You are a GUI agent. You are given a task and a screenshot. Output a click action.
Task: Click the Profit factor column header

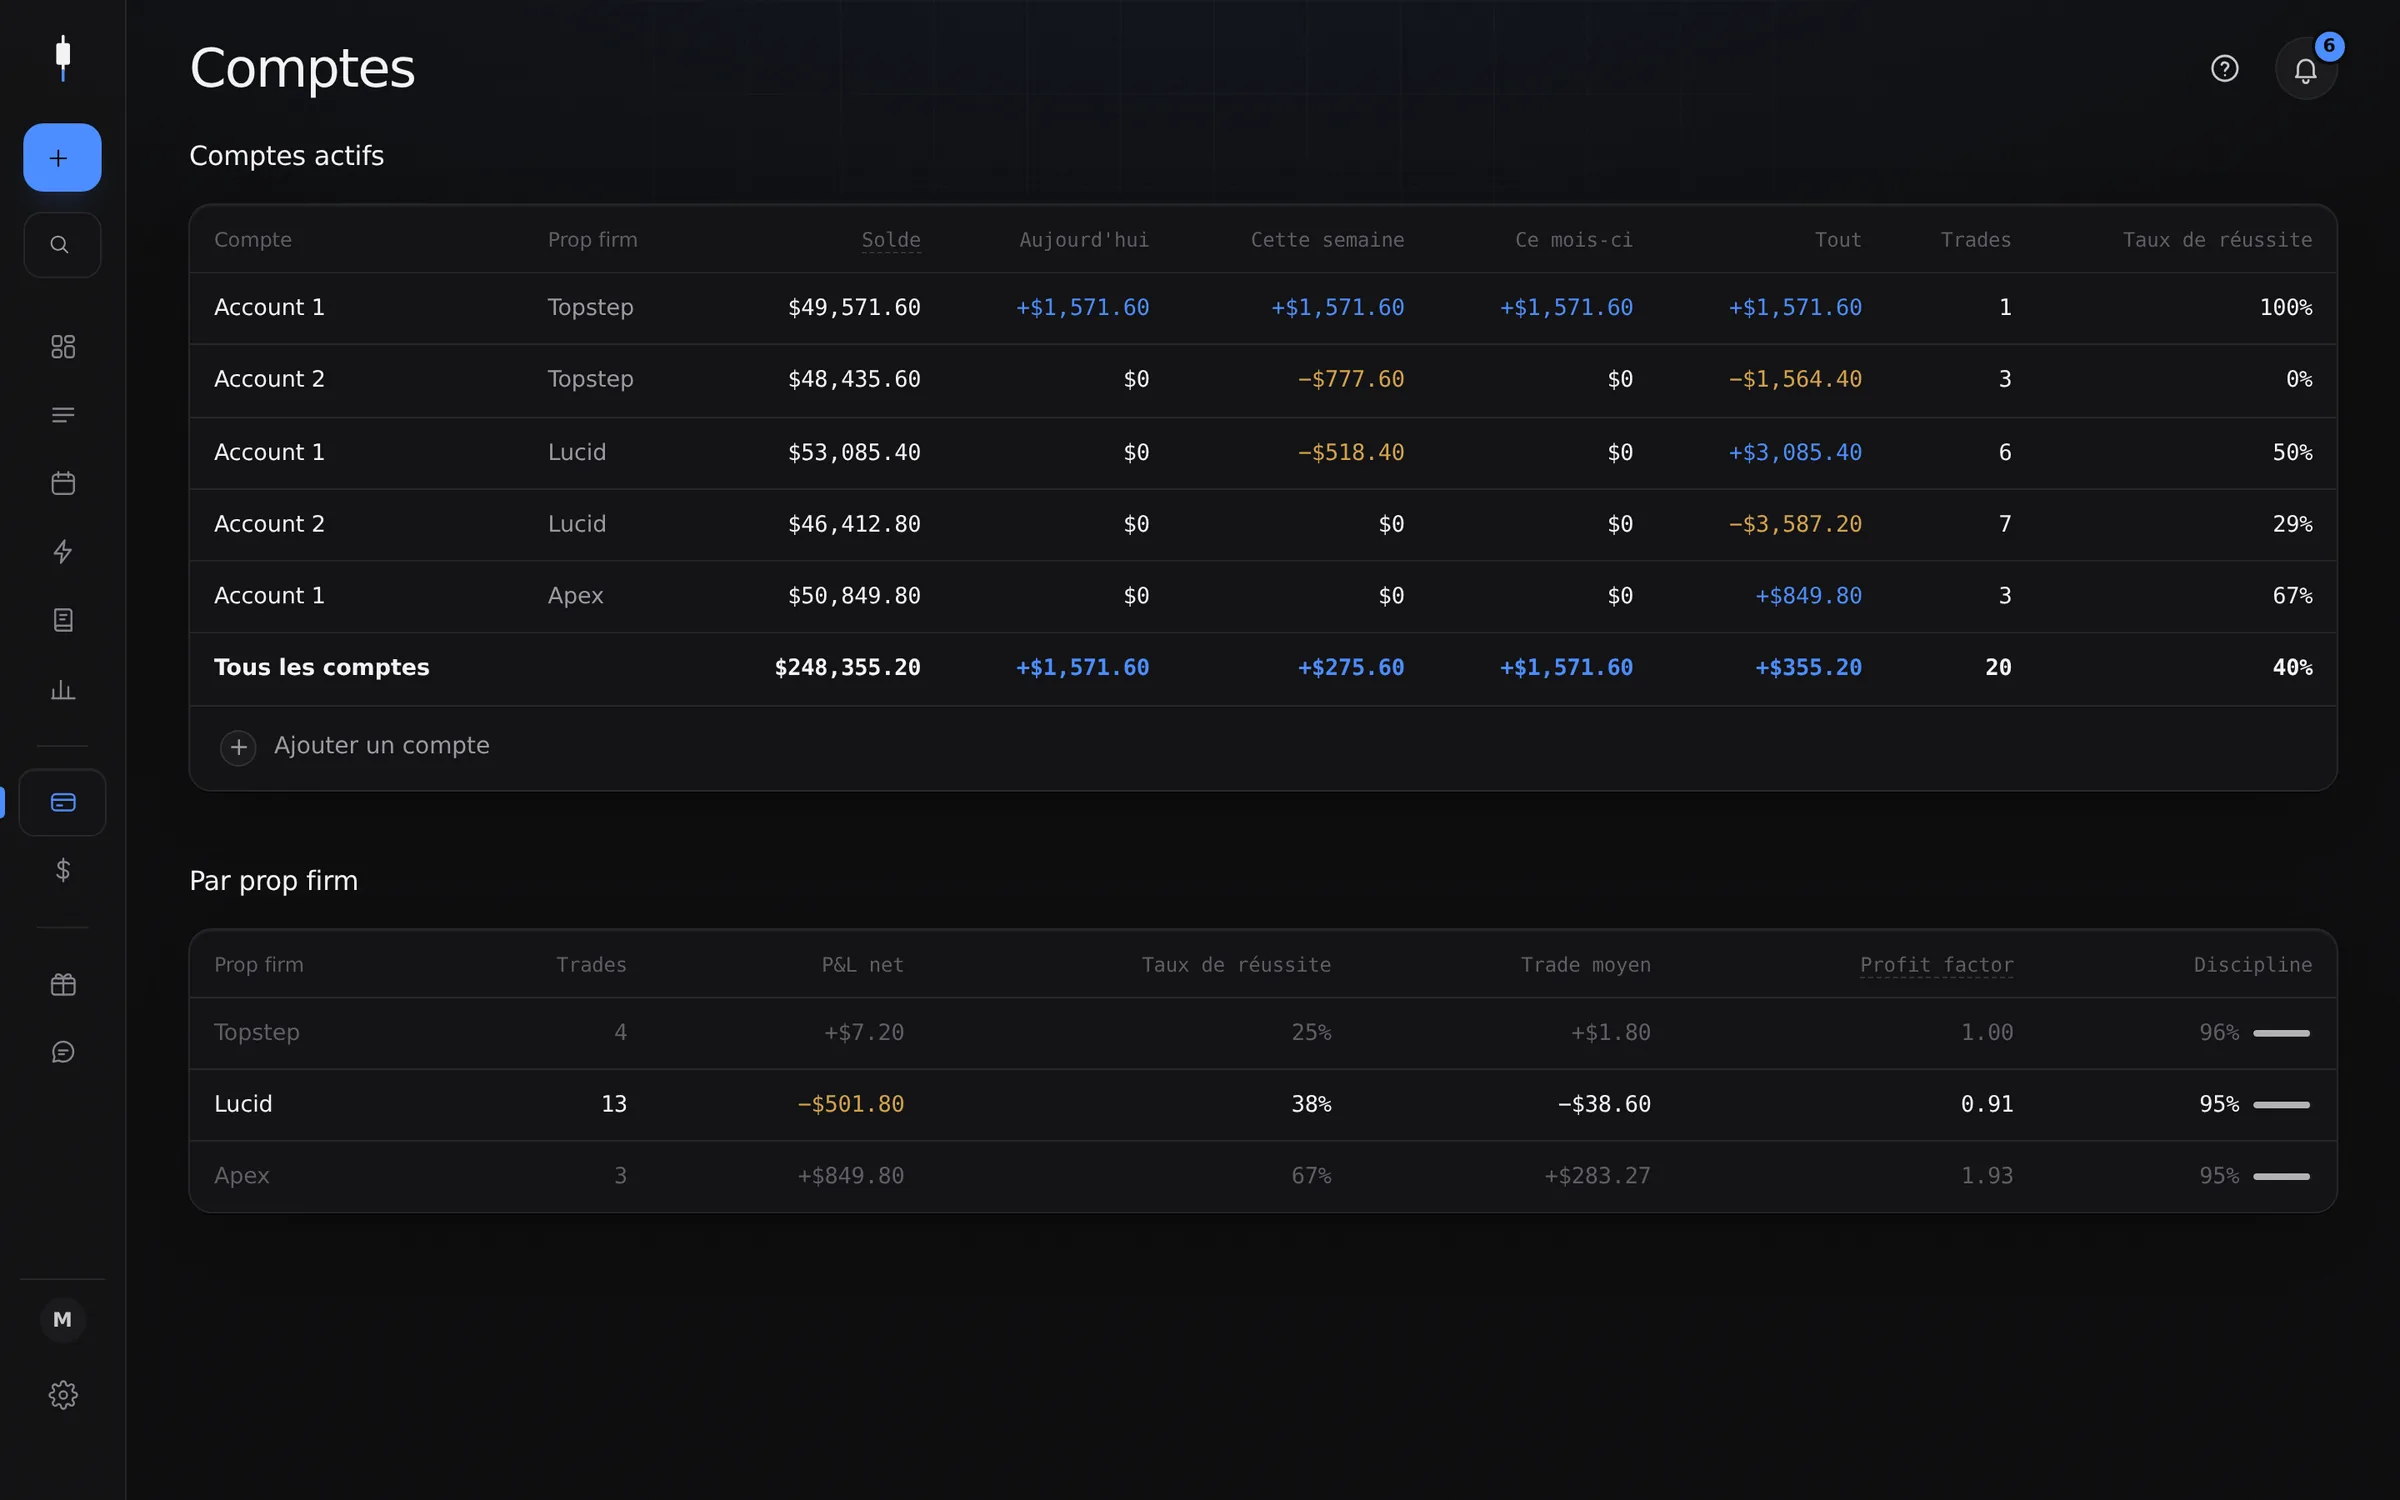1936,965
